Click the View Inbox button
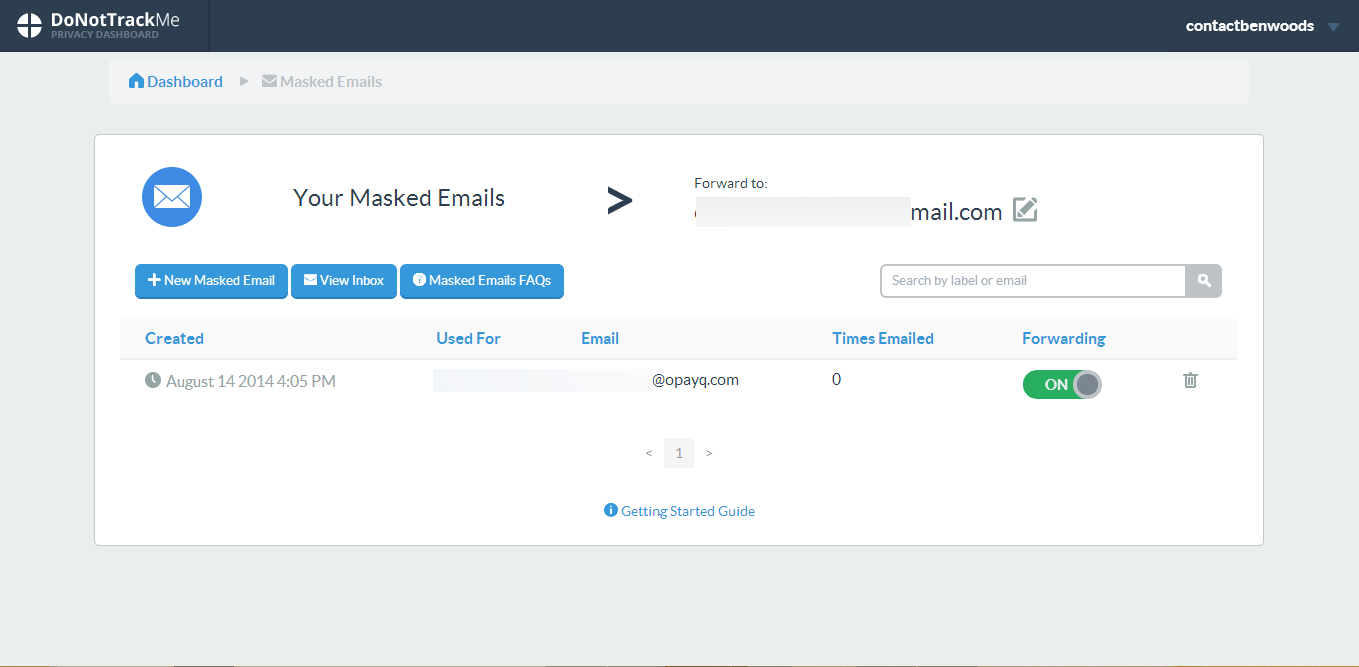The image size is (1359, 667). tap(344, 281)
